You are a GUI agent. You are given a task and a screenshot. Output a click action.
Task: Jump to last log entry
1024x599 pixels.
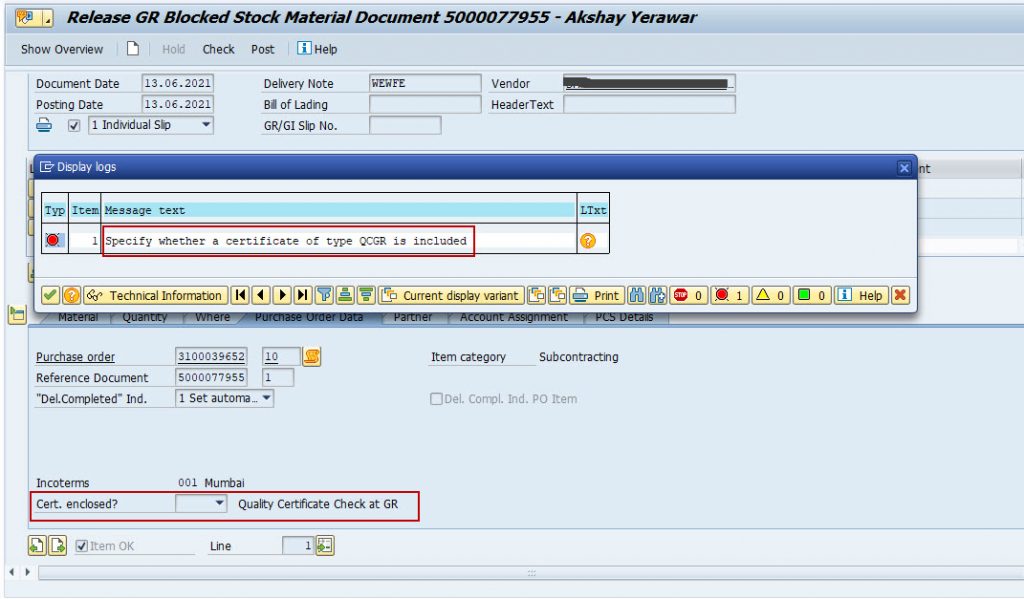pos(303,295)
